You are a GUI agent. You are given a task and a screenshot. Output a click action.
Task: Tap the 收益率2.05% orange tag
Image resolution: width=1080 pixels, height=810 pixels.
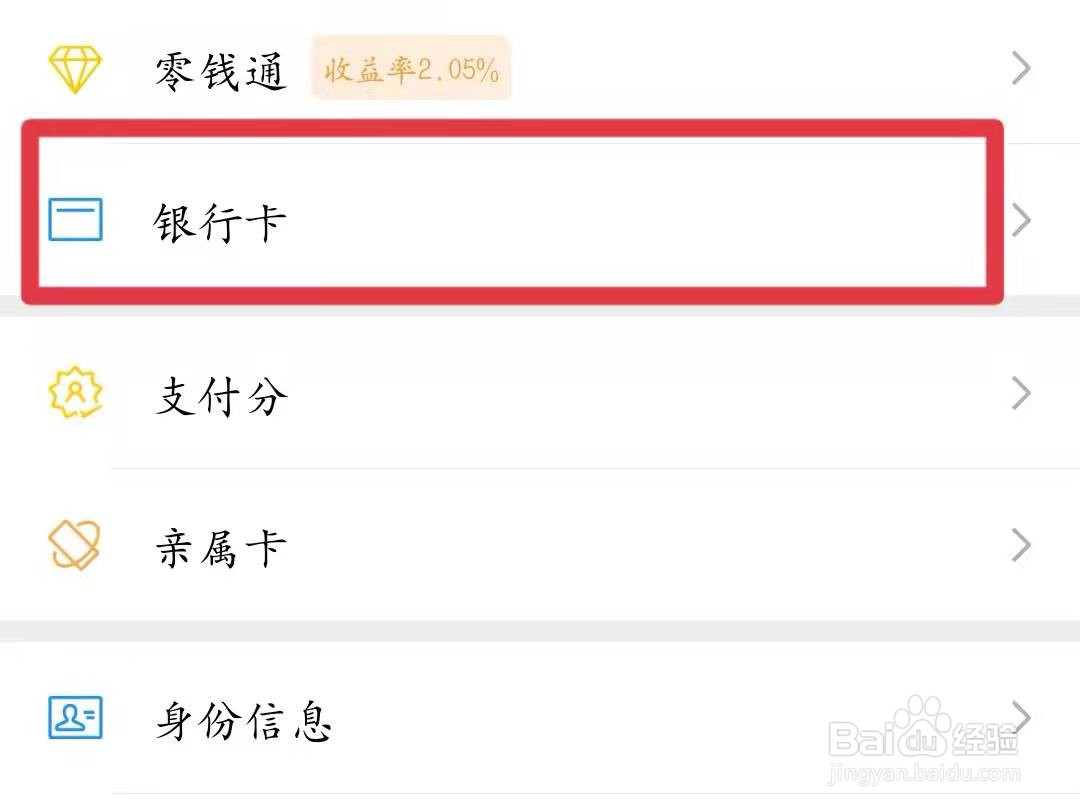411,69
